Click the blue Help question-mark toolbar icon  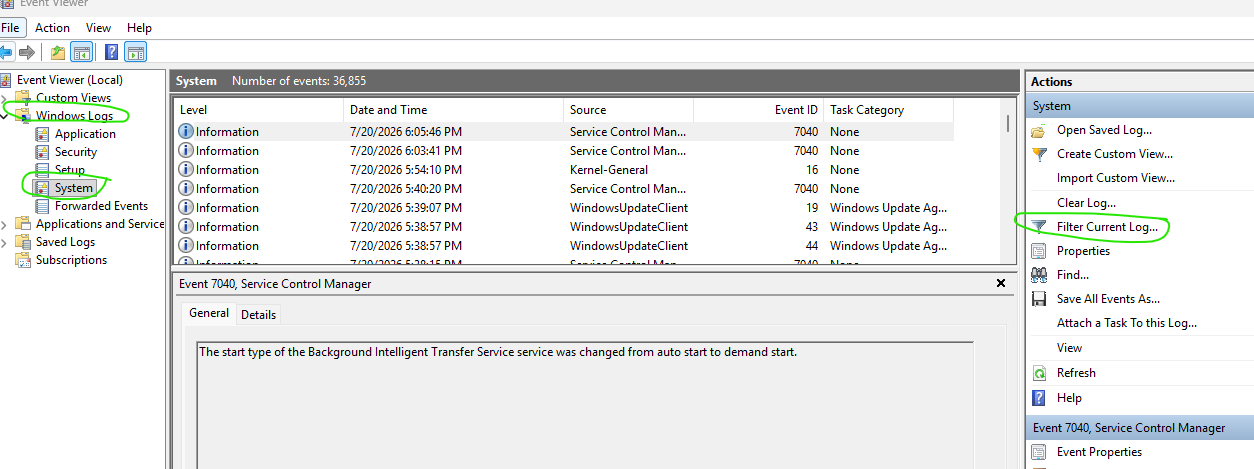(x=112, y=52)
